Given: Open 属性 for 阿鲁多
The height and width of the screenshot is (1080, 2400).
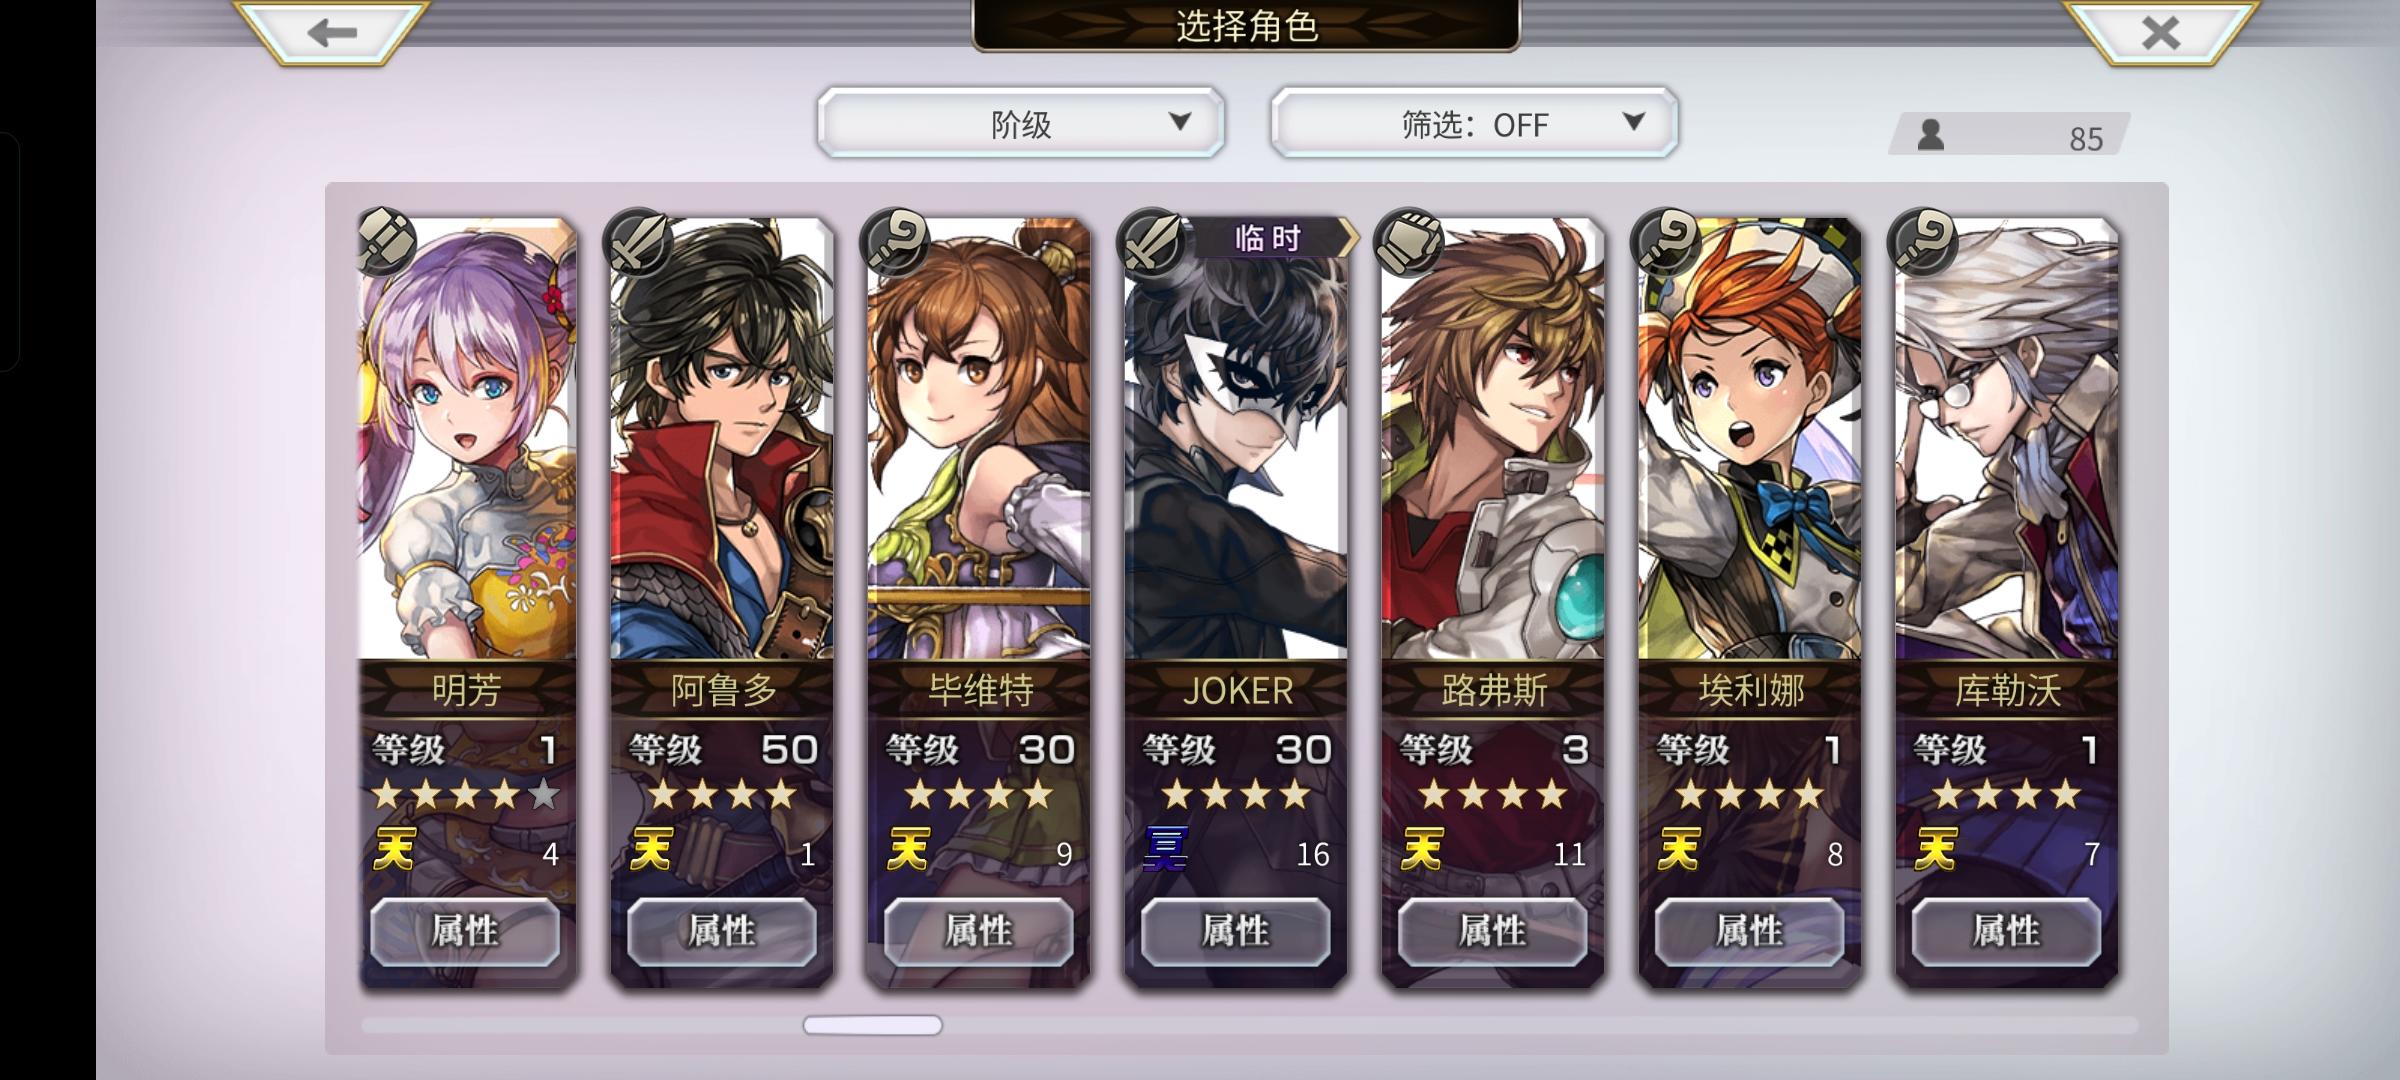Looking at the screenshot, I should 722,931.
